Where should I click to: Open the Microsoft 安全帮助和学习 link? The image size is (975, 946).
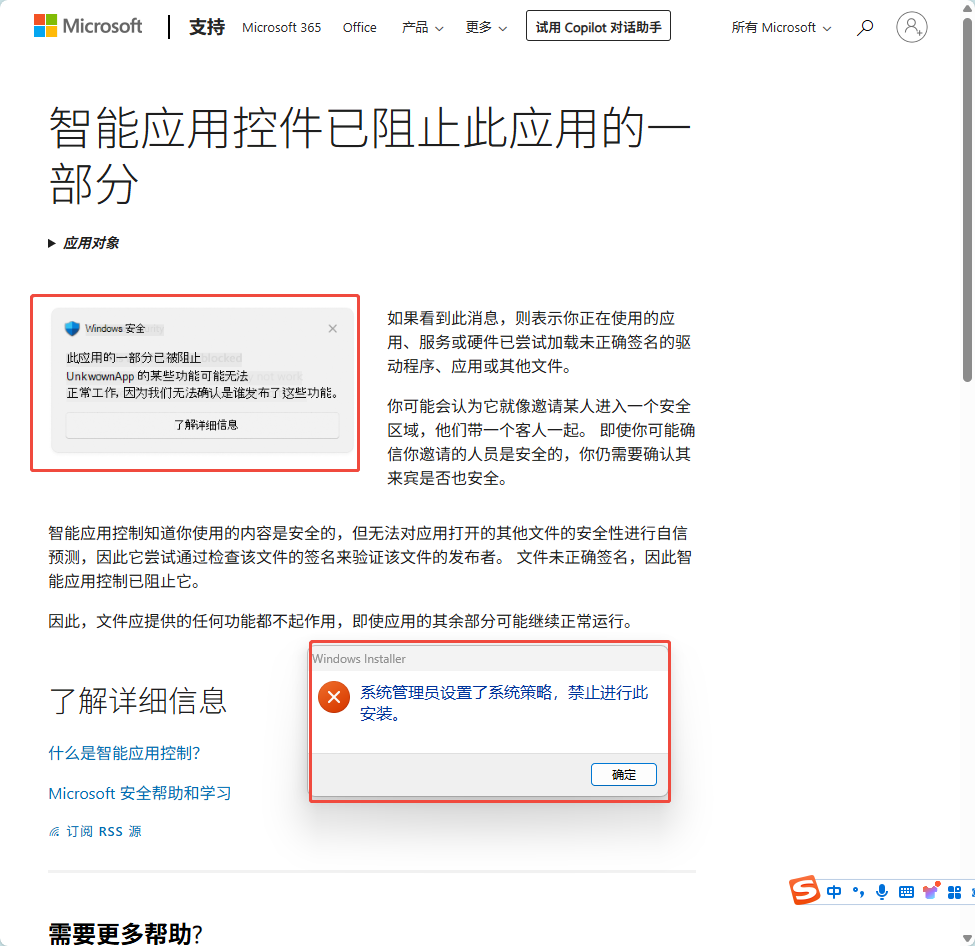(x=140, y=793)
